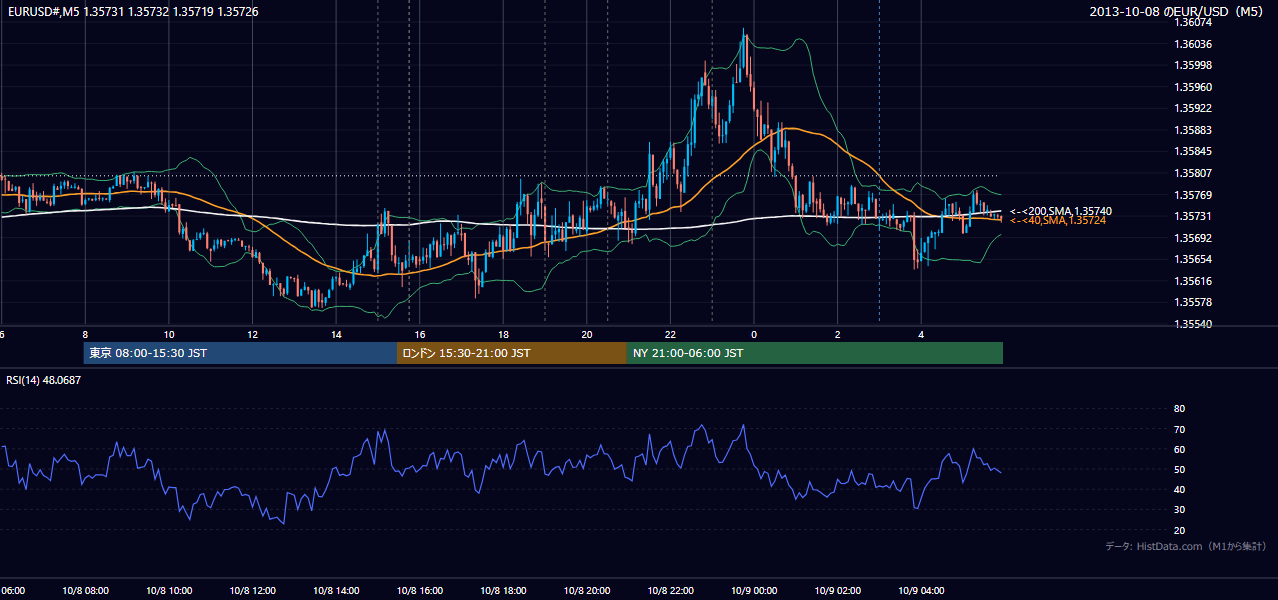Click hour label 16 under price chart
The height and width of the screenshot is (600, 1278).
[420, 335]
